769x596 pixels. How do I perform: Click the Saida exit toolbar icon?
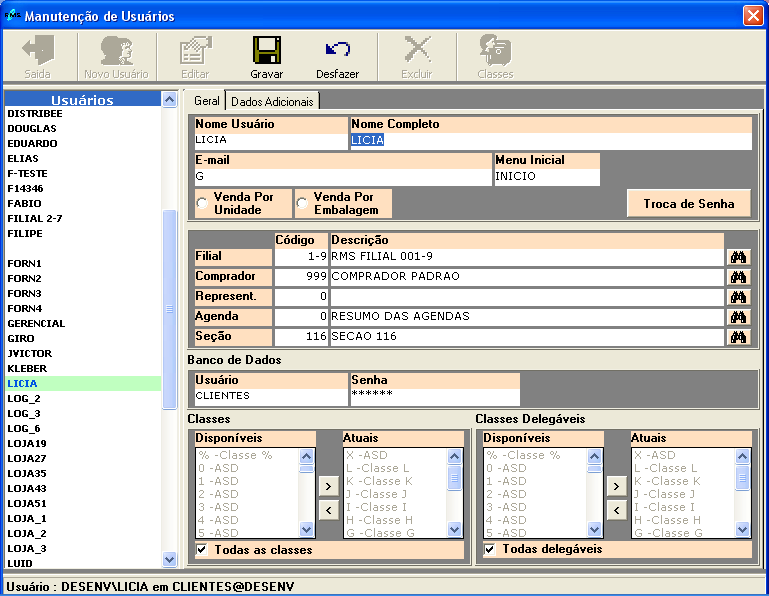(x=38, y=50)
